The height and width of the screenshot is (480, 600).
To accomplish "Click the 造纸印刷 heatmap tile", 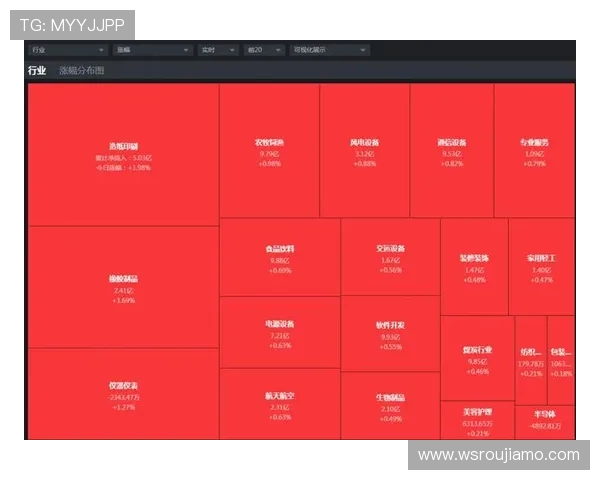I will [123, 154].
